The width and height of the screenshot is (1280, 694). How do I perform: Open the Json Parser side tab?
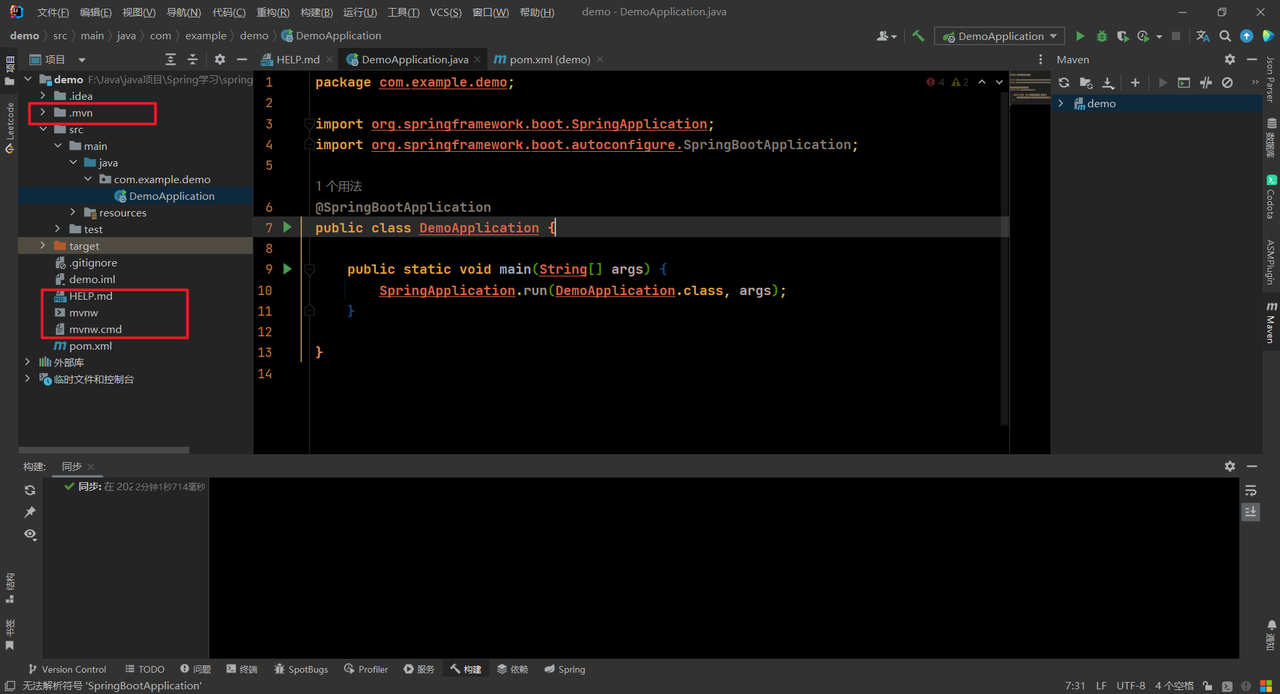pos(1270,79)
